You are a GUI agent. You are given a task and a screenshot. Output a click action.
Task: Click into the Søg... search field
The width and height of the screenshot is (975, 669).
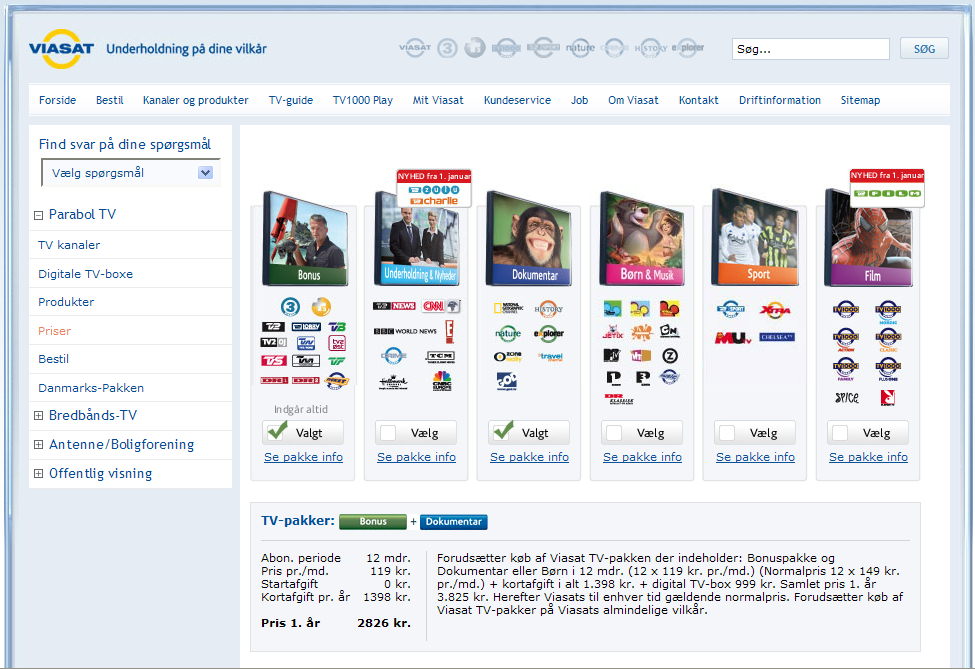pyautogui.click(x=810, y=49)
